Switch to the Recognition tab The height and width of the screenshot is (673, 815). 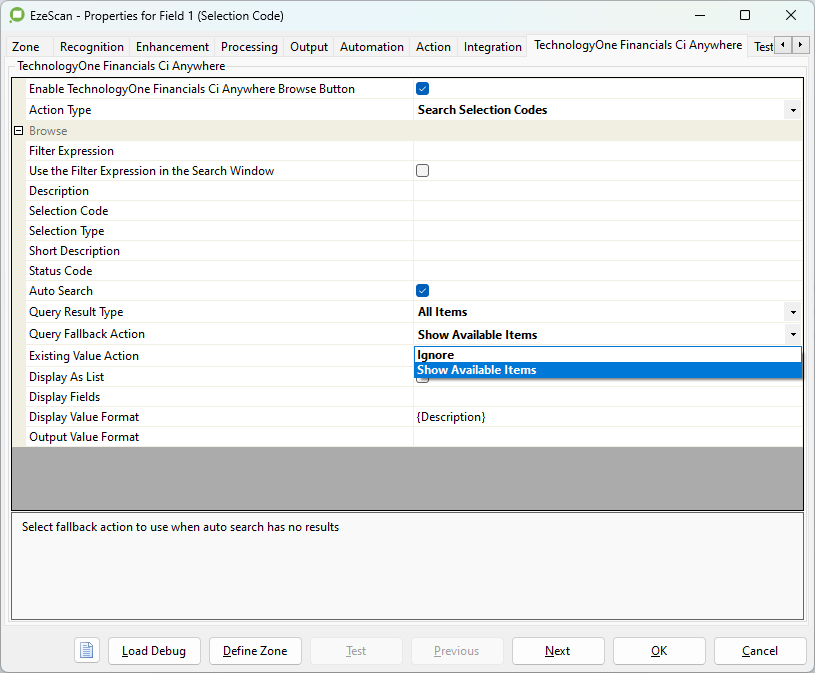91,47
